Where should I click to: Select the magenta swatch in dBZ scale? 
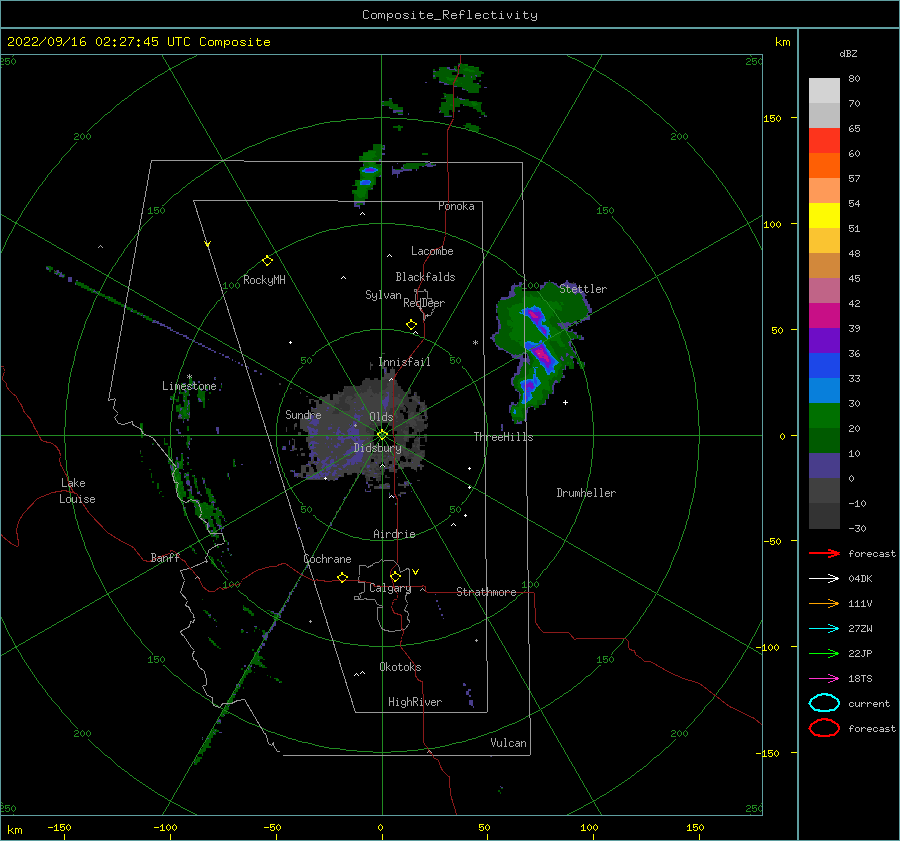pos(824,316)
